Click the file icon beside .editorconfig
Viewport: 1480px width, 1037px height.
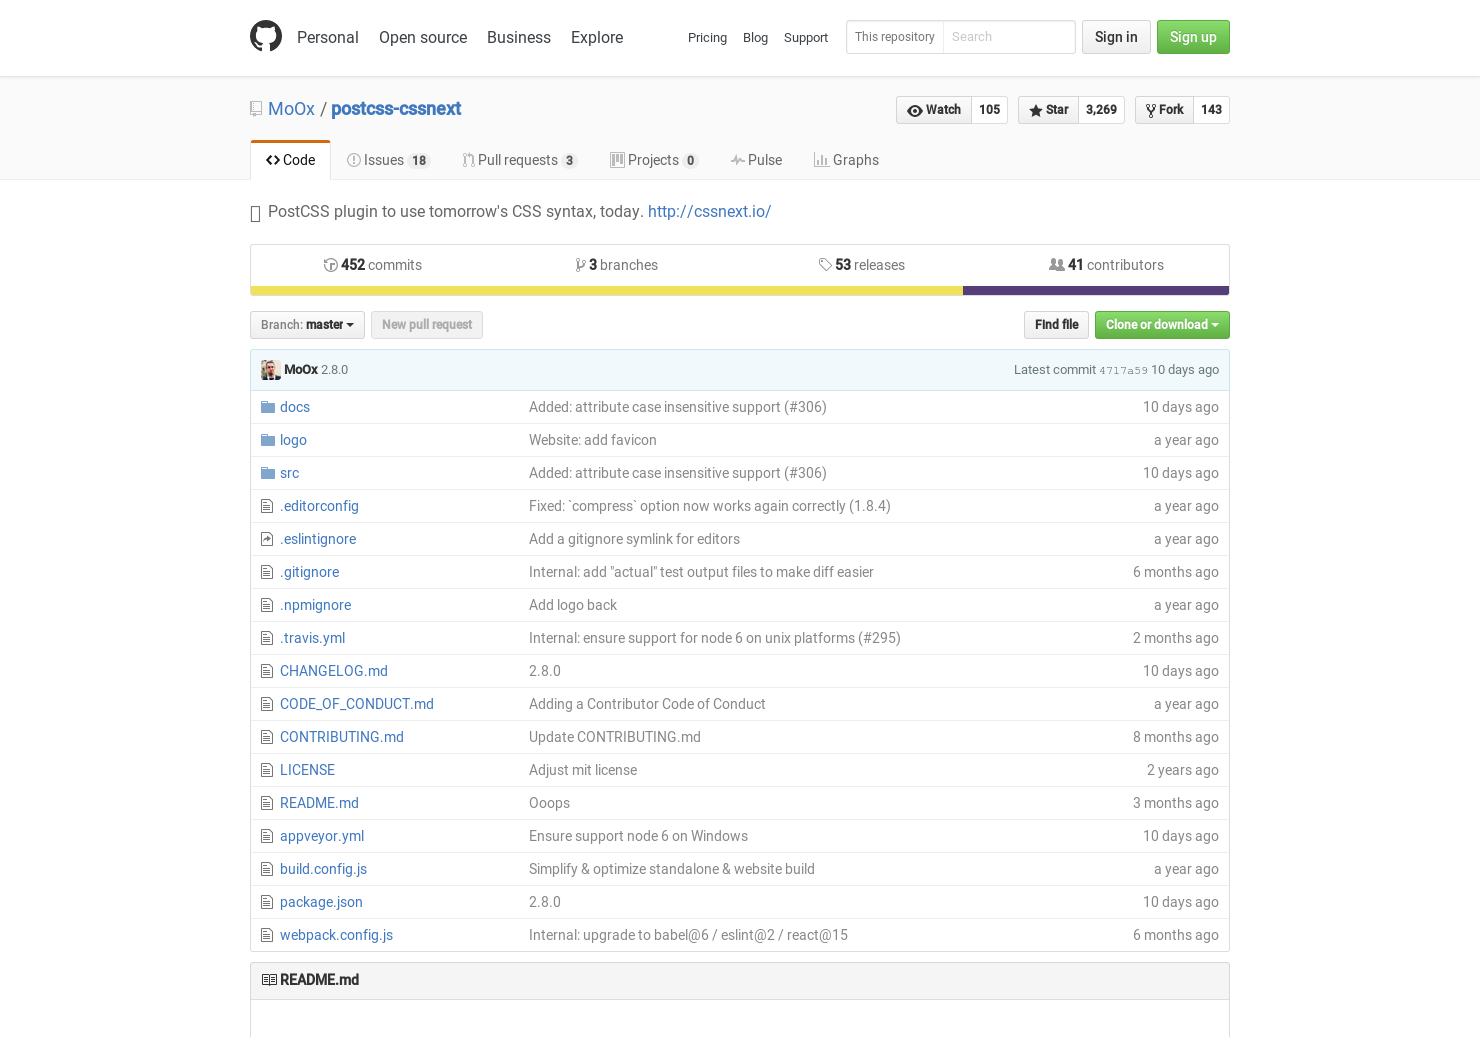[x=267, y=506]
